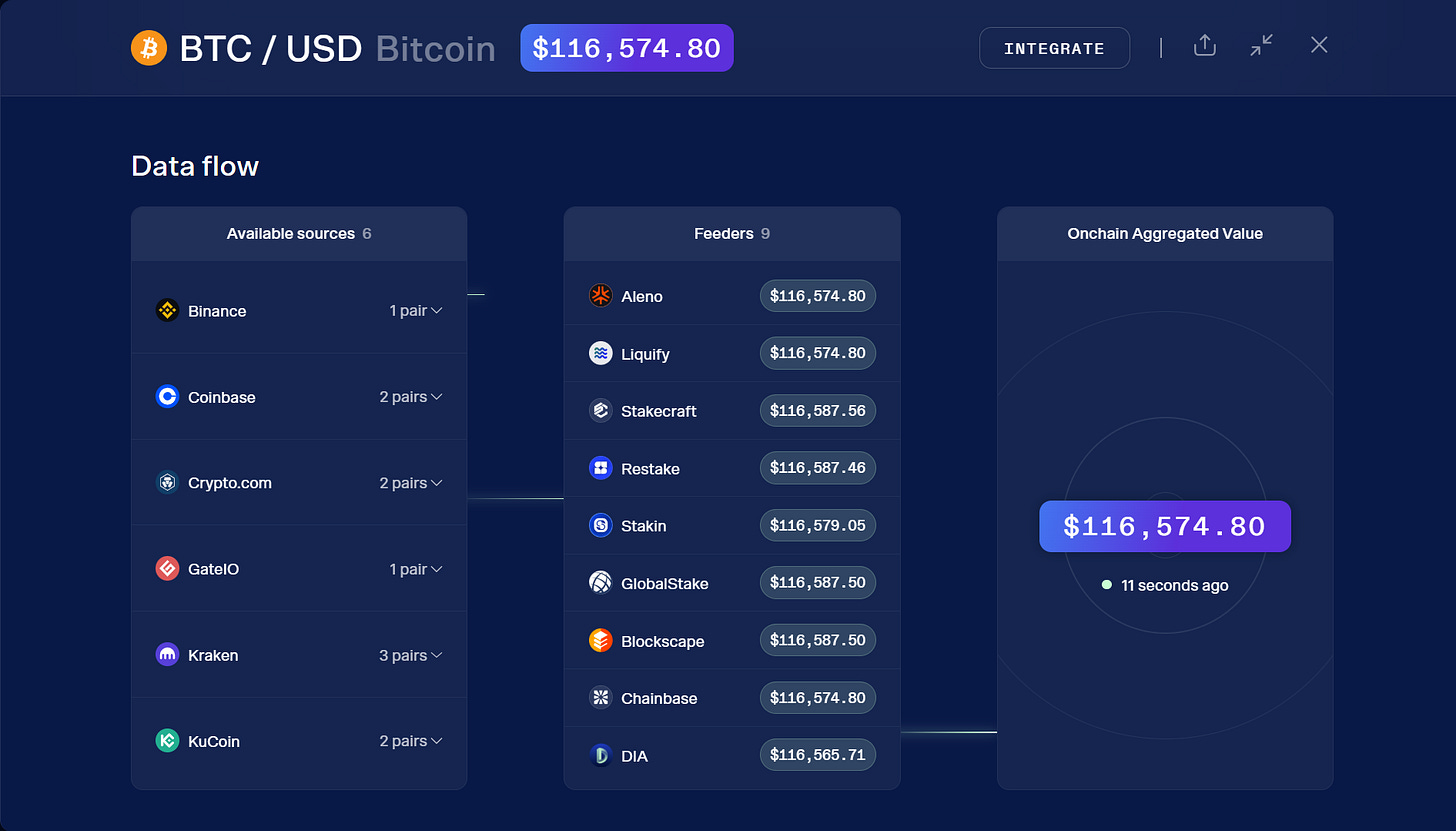1456x831 pixels.
Task: Click the Onchain Aggregated Value price badge
Action: pyautogui.click(x=1164, y=526)
